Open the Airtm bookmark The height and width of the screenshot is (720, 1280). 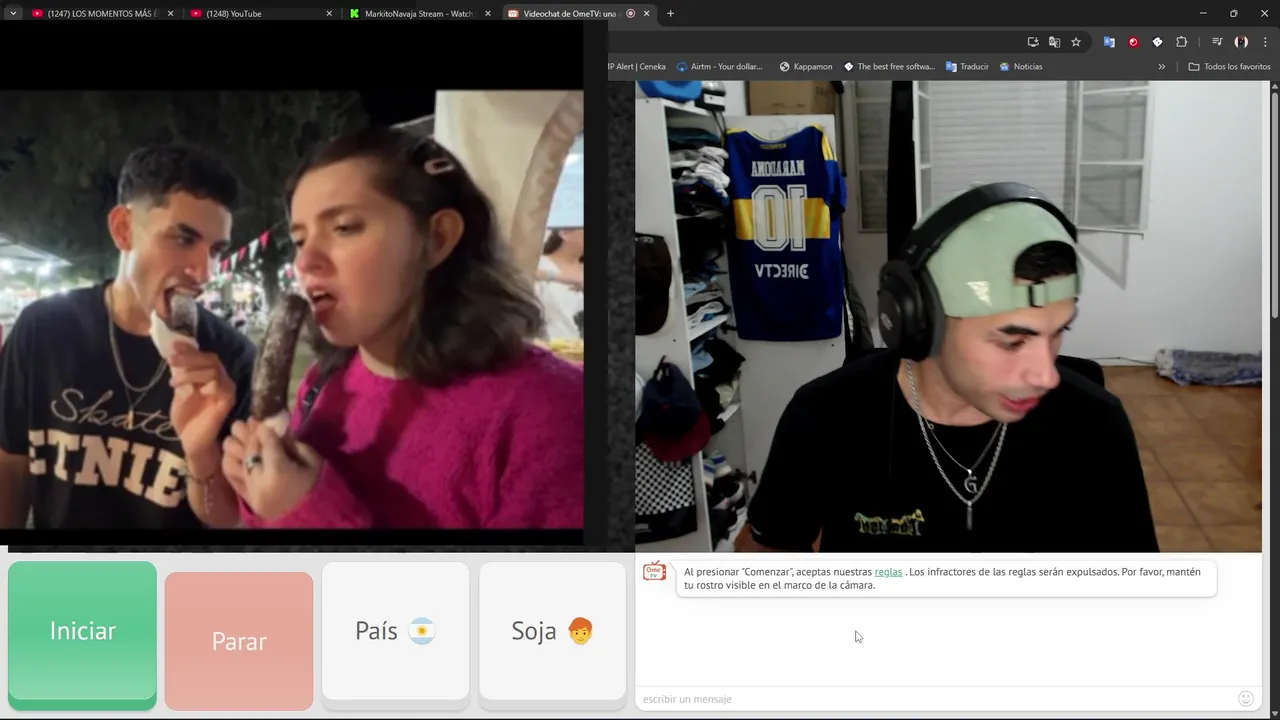click(x=720, y=67)
